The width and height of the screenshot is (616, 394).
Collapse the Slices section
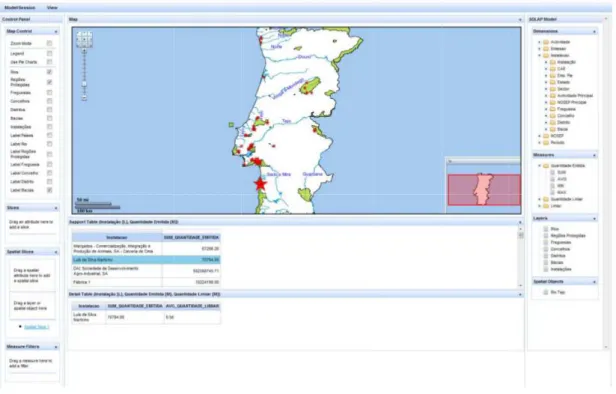pyautogui.click(x=56, y=208)
